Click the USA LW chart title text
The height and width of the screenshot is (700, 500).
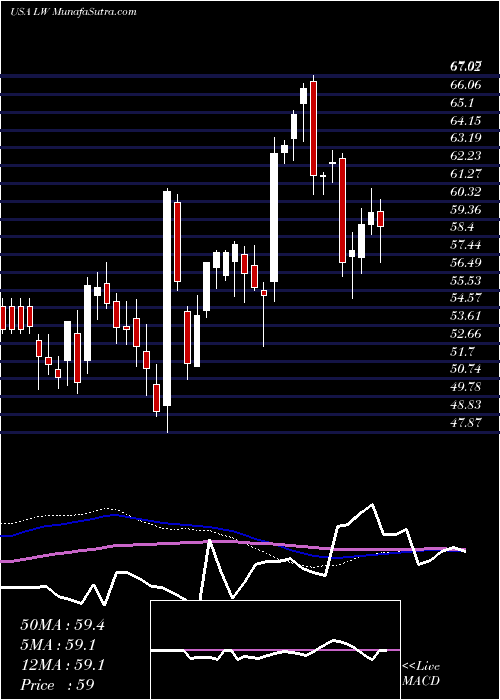coord(73,11)
